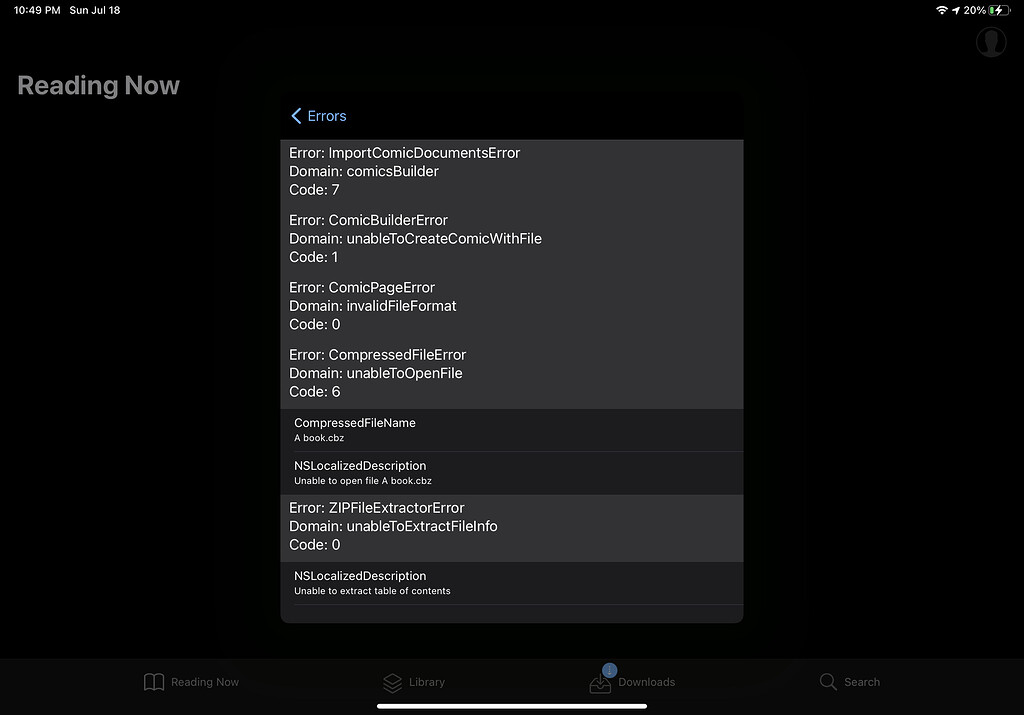The width and height of the screenshot is (1024, 715).
Task: Tap 'Domain: invalidFileFormat' line
Action: click(373, 306)
